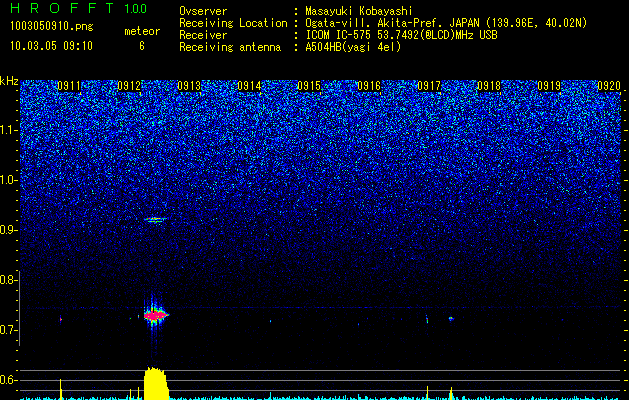Click the 0916 time marker
Viewport: 629px width, 400px height.
tap(369, 86)
